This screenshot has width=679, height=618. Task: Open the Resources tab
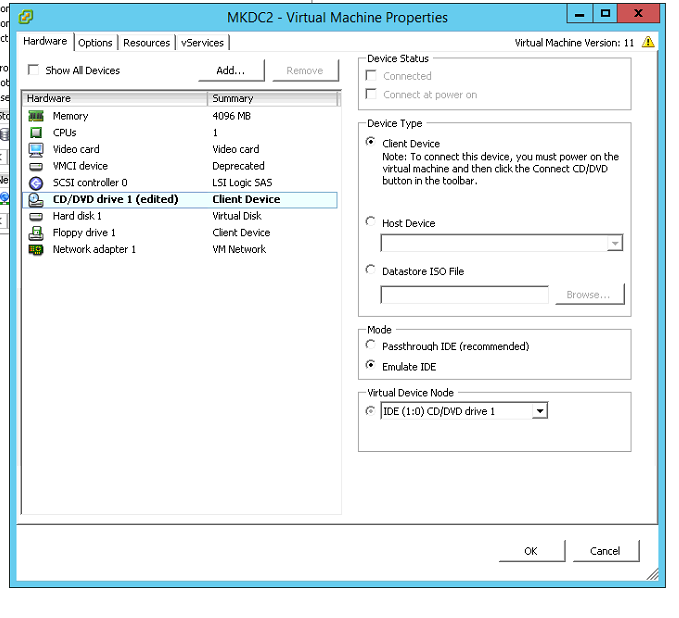tap(146, 42)
